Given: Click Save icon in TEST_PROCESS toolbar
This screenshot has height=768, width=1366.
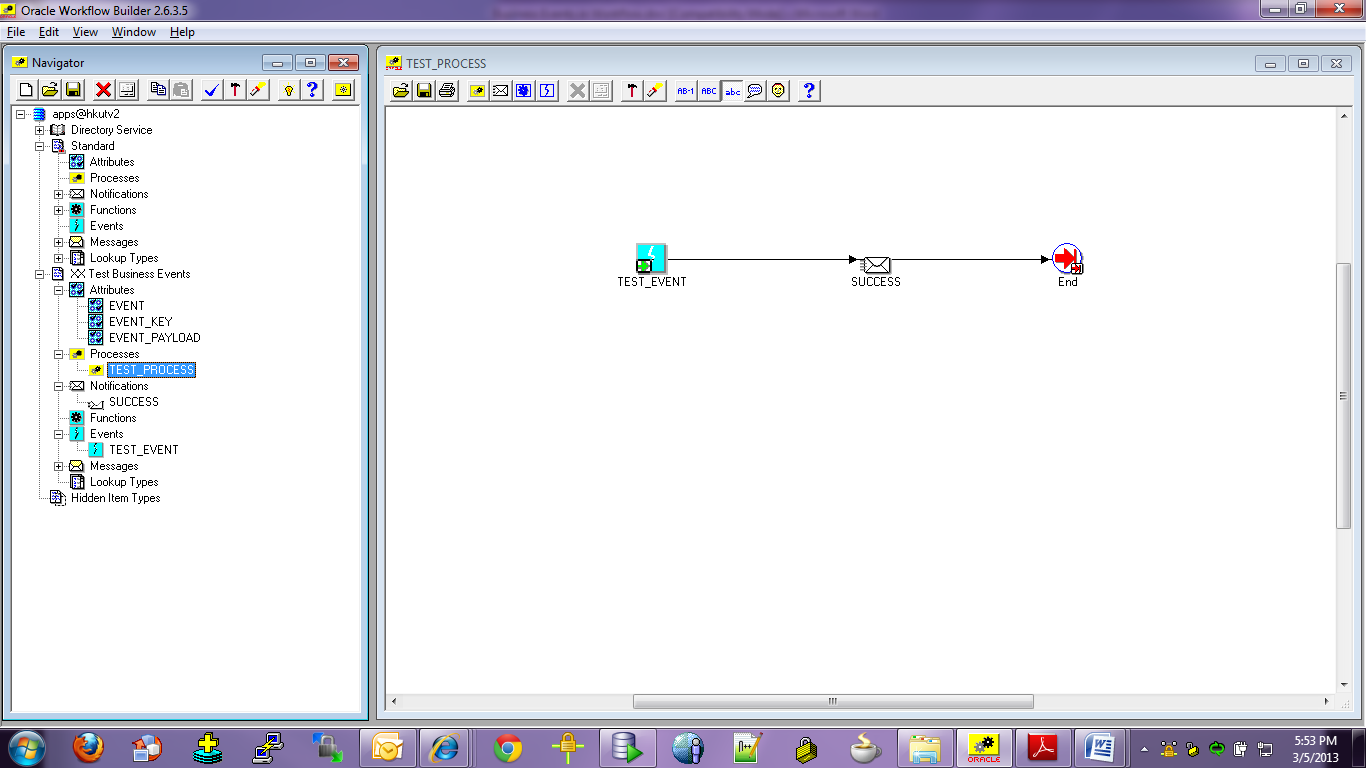Looking at the screenshot, I should (x=424, y=91).
